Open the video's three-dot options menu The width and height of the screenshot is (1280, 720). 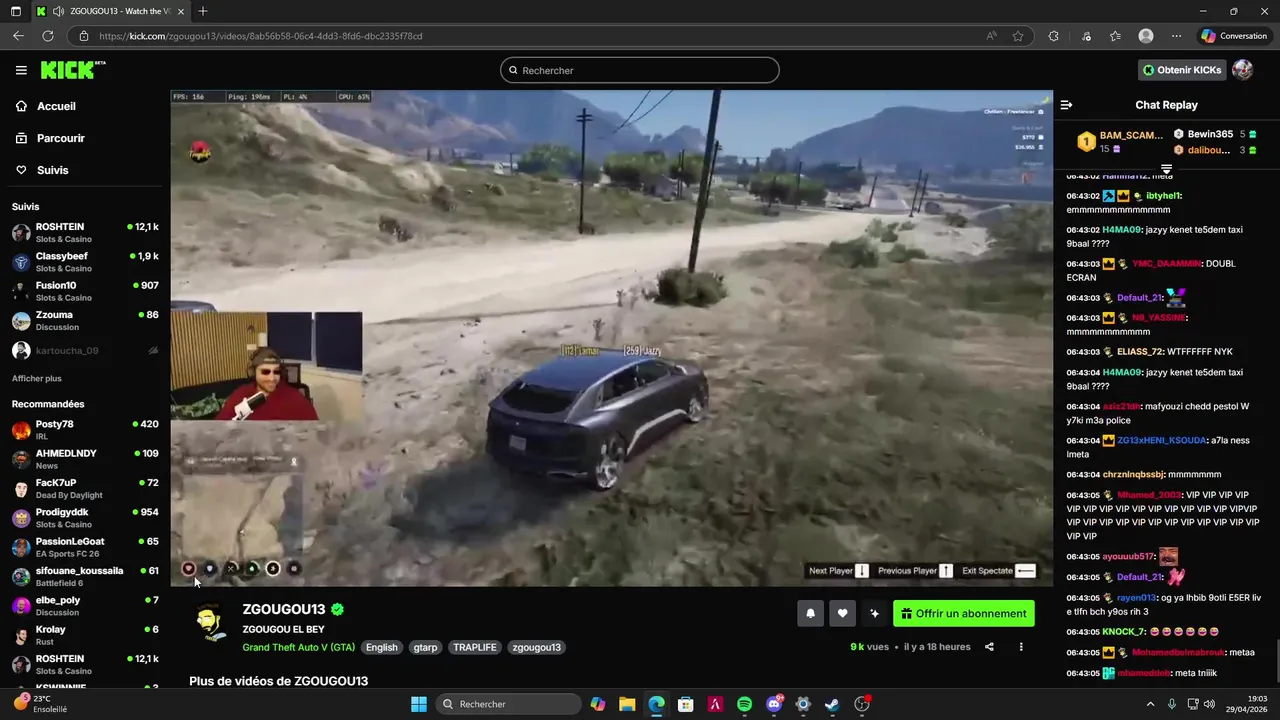(1021, 647)
